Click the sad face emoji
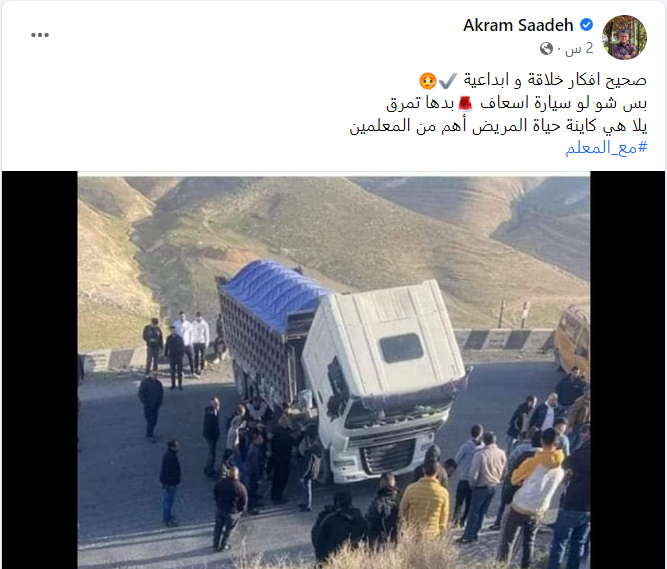This screenshot has width=667, height=569. pos(428,80)
